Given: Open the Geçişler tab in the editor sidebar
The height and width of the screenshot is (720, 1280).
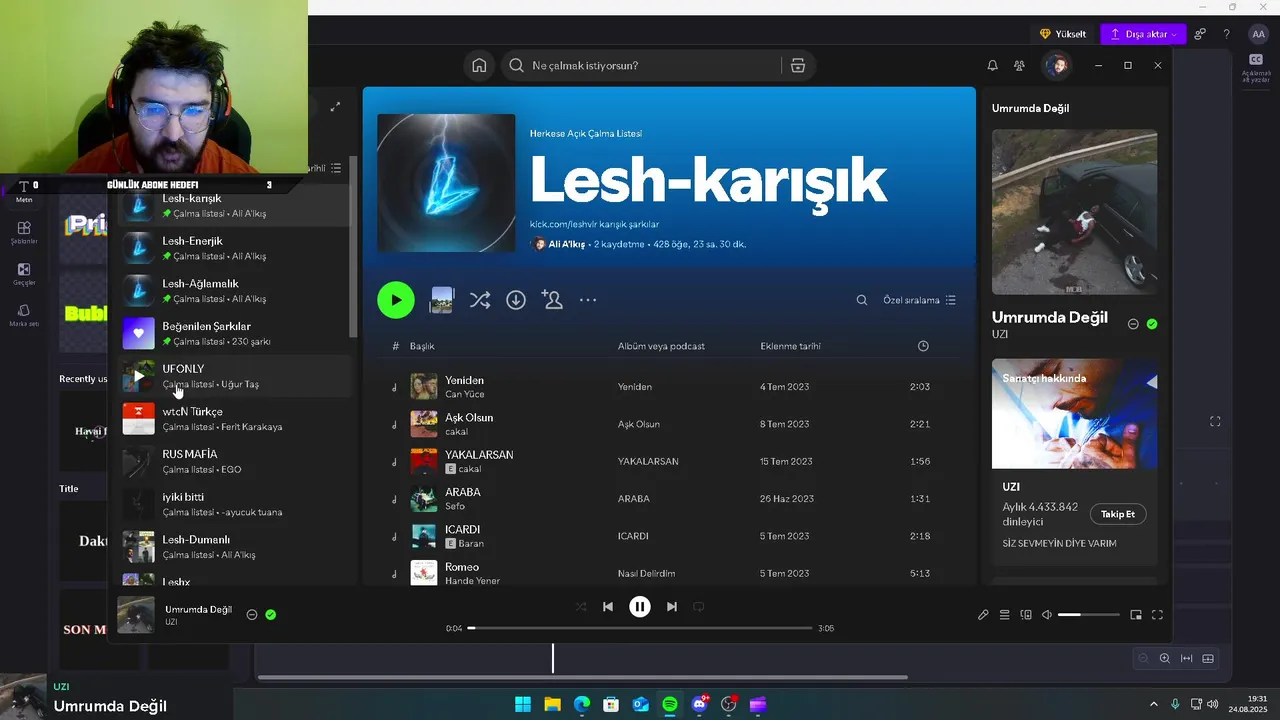Looking at the screenshot, I should tap(24, 274).
